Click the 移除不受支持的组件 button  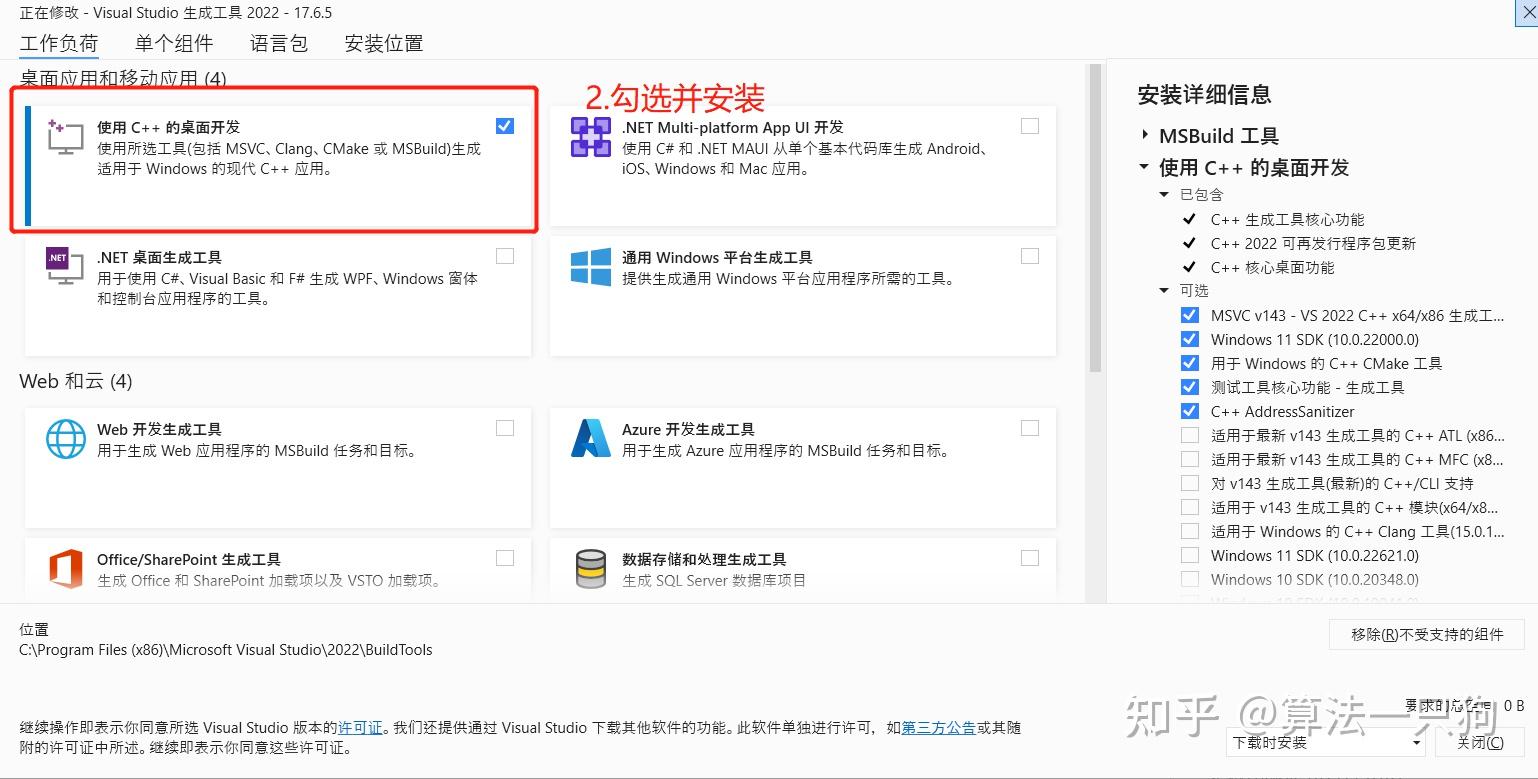click(1427, 634)
